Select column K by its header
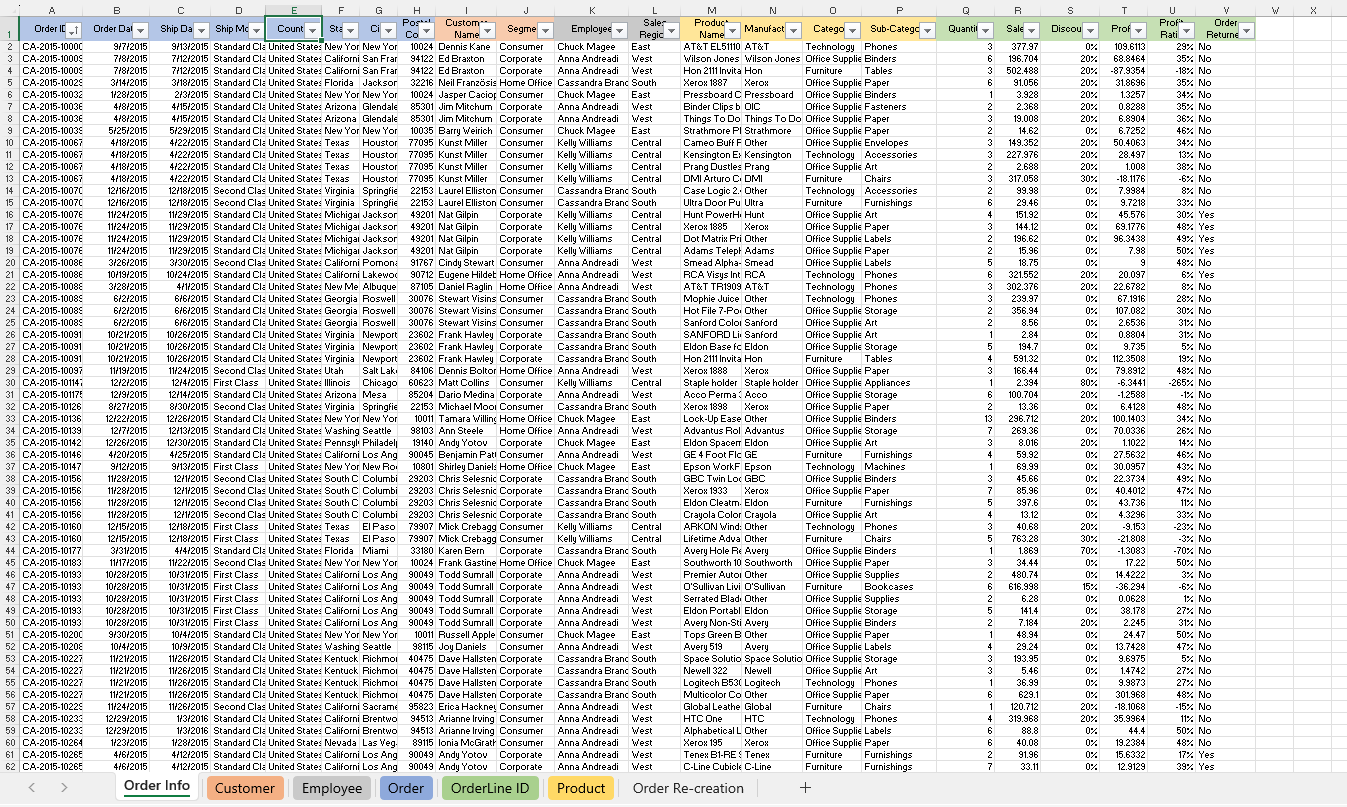Image resolution: width=1347 pixels, height=807 pixels. pos(590,9)
